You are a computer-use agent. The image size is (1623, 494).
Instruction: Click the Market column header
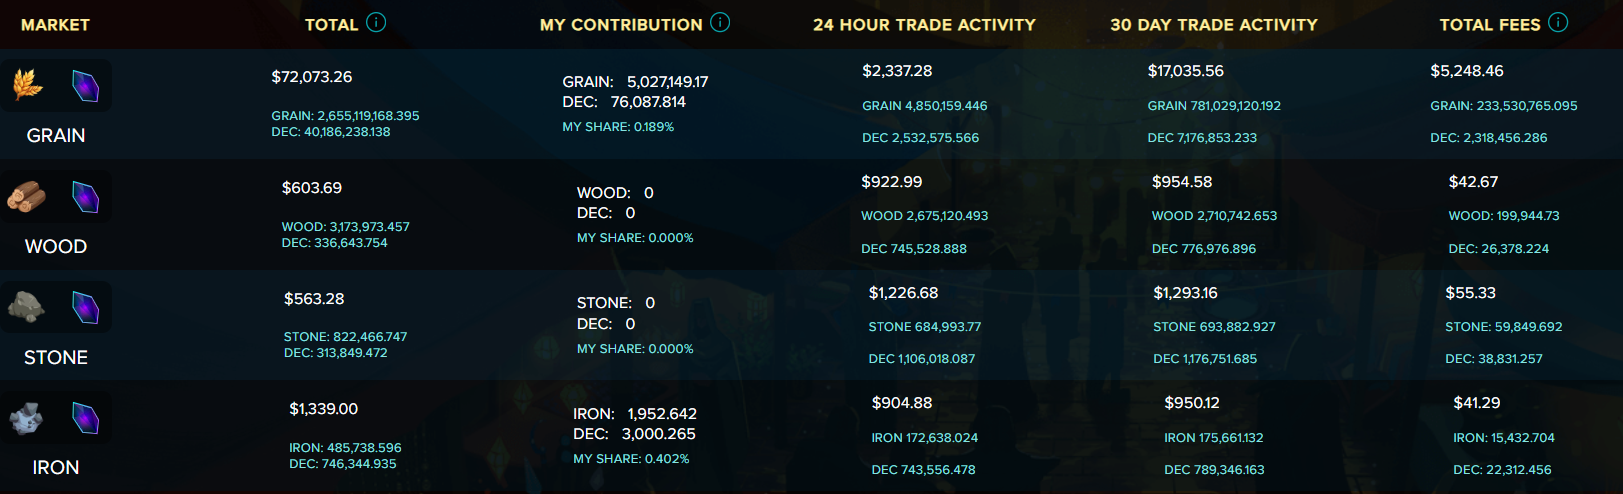tap(55, 24)
